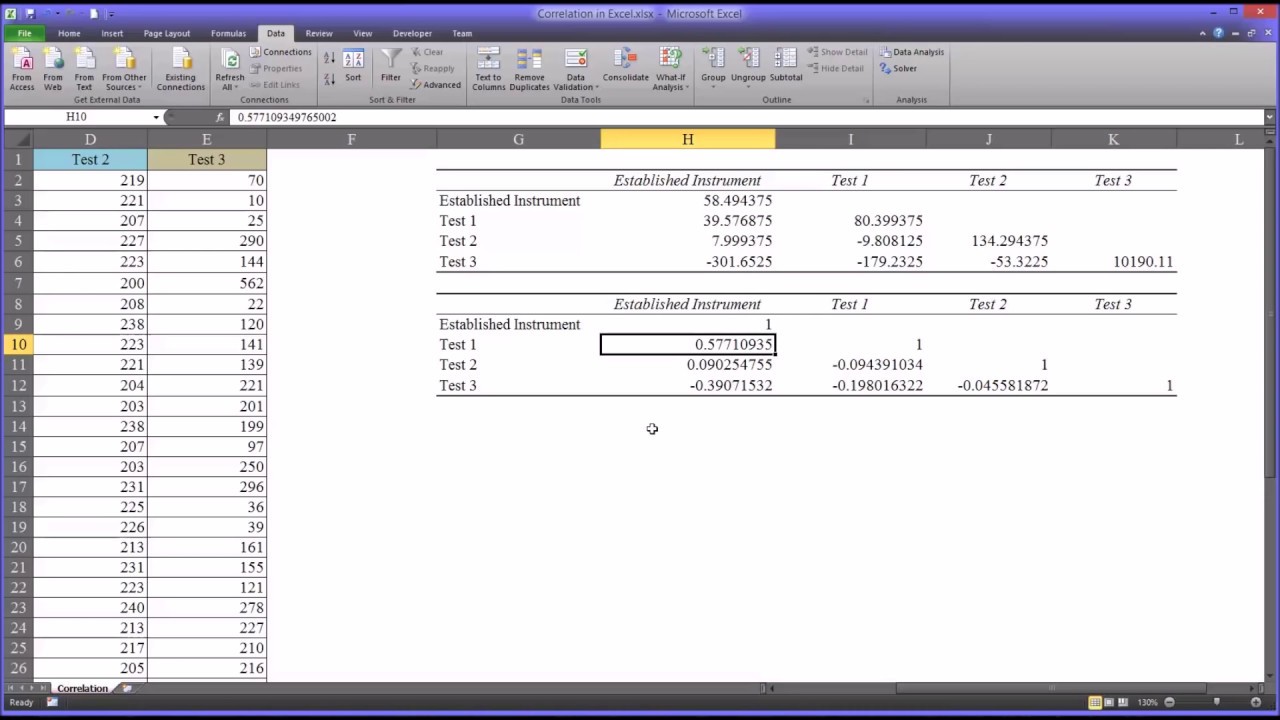
Task: Import data From Web
Action: coord(53,69)
